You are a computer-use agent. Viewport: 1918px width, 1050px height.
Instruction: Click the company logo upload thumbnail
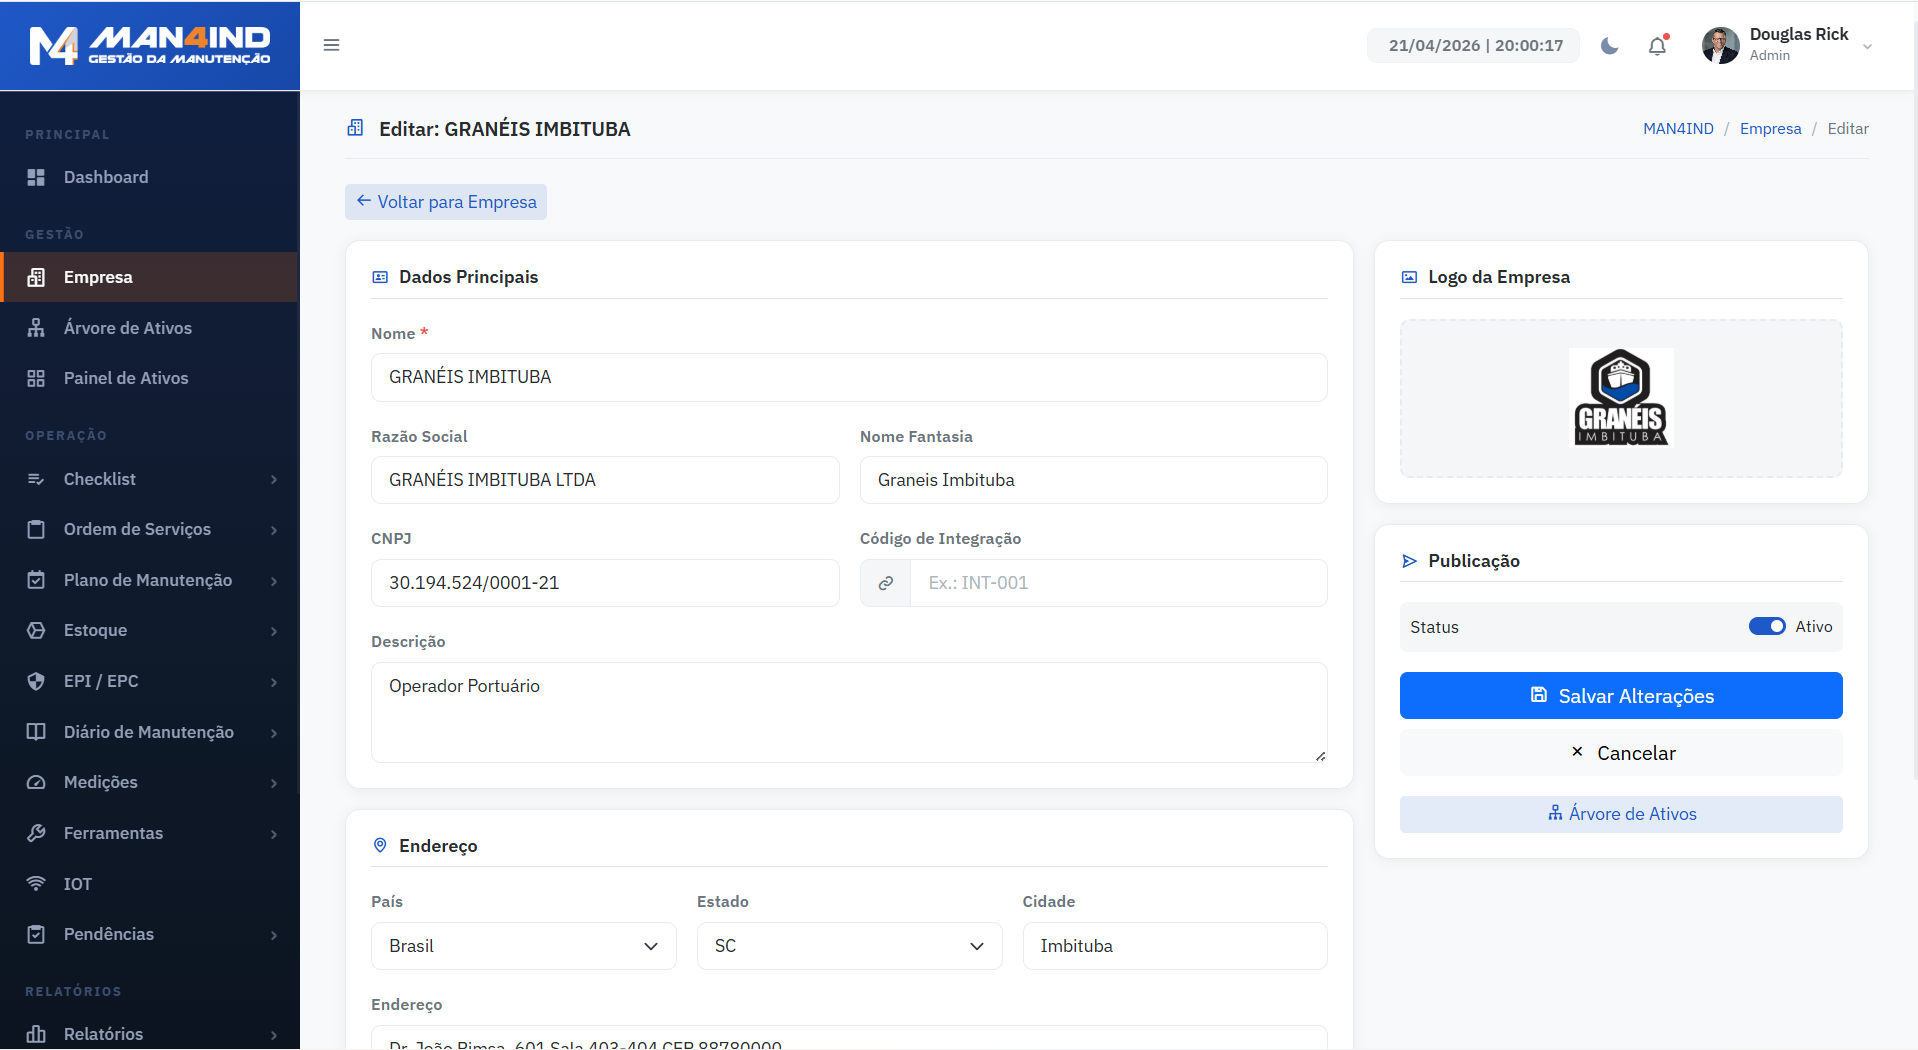pos(1620,397)
